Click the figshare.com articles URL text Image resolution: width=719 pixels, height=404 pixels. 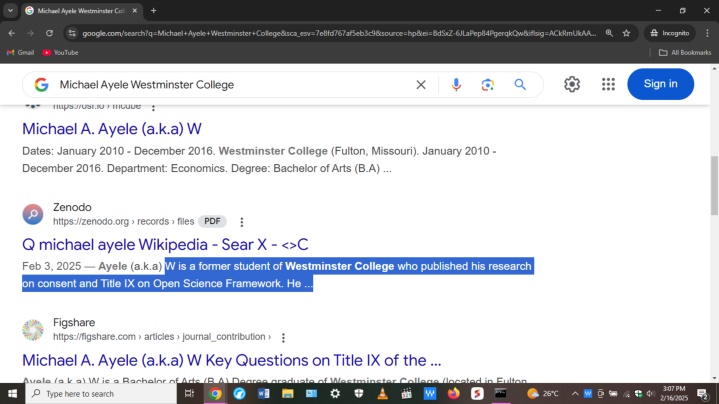[x=161, y=337]
